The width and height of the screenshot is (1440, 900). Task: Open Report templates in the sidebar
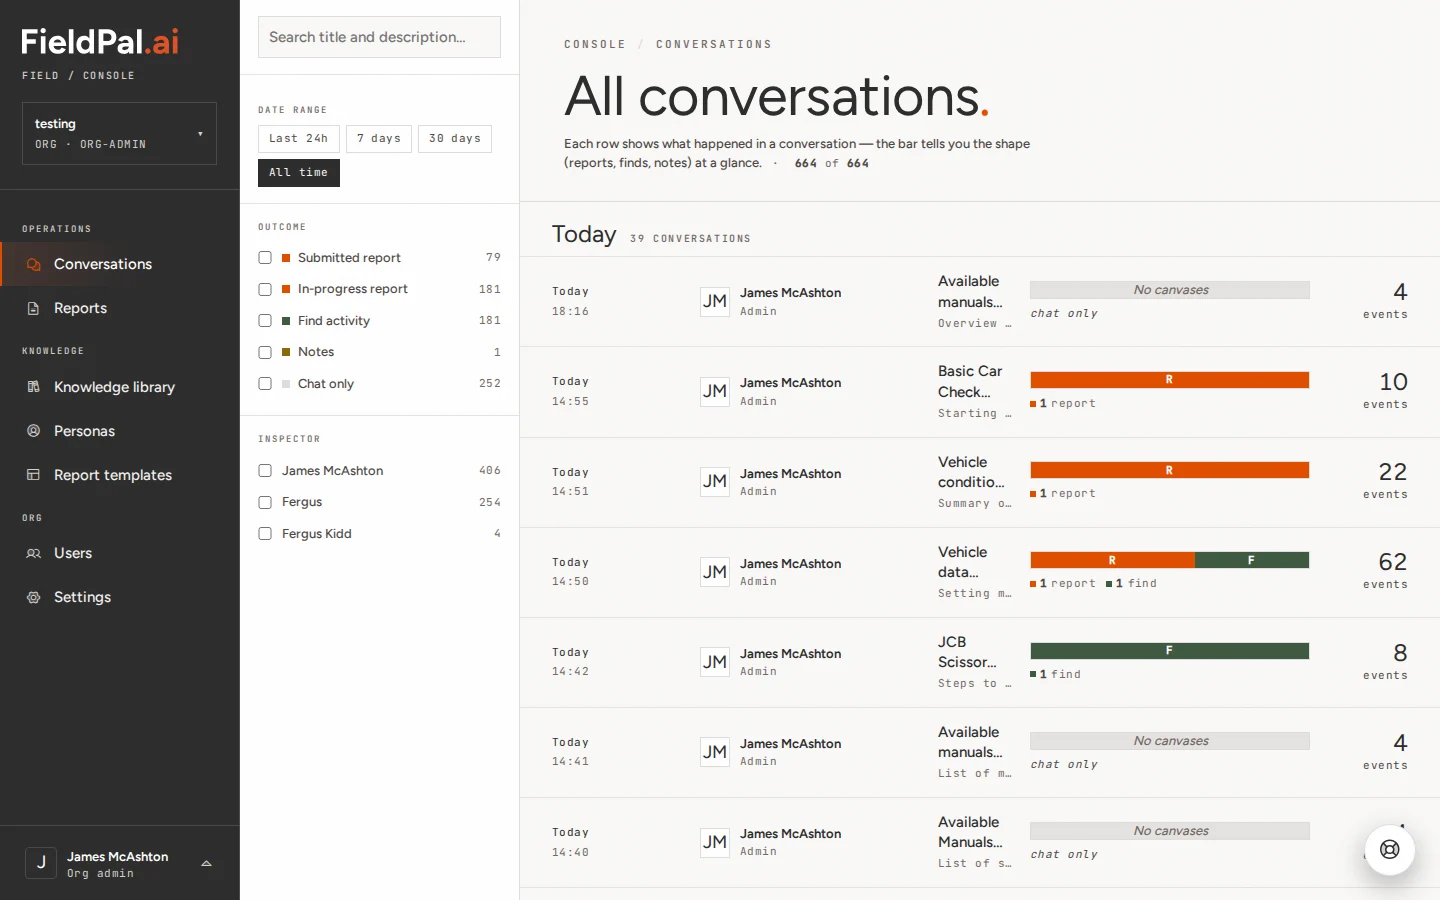click(120, 475)
